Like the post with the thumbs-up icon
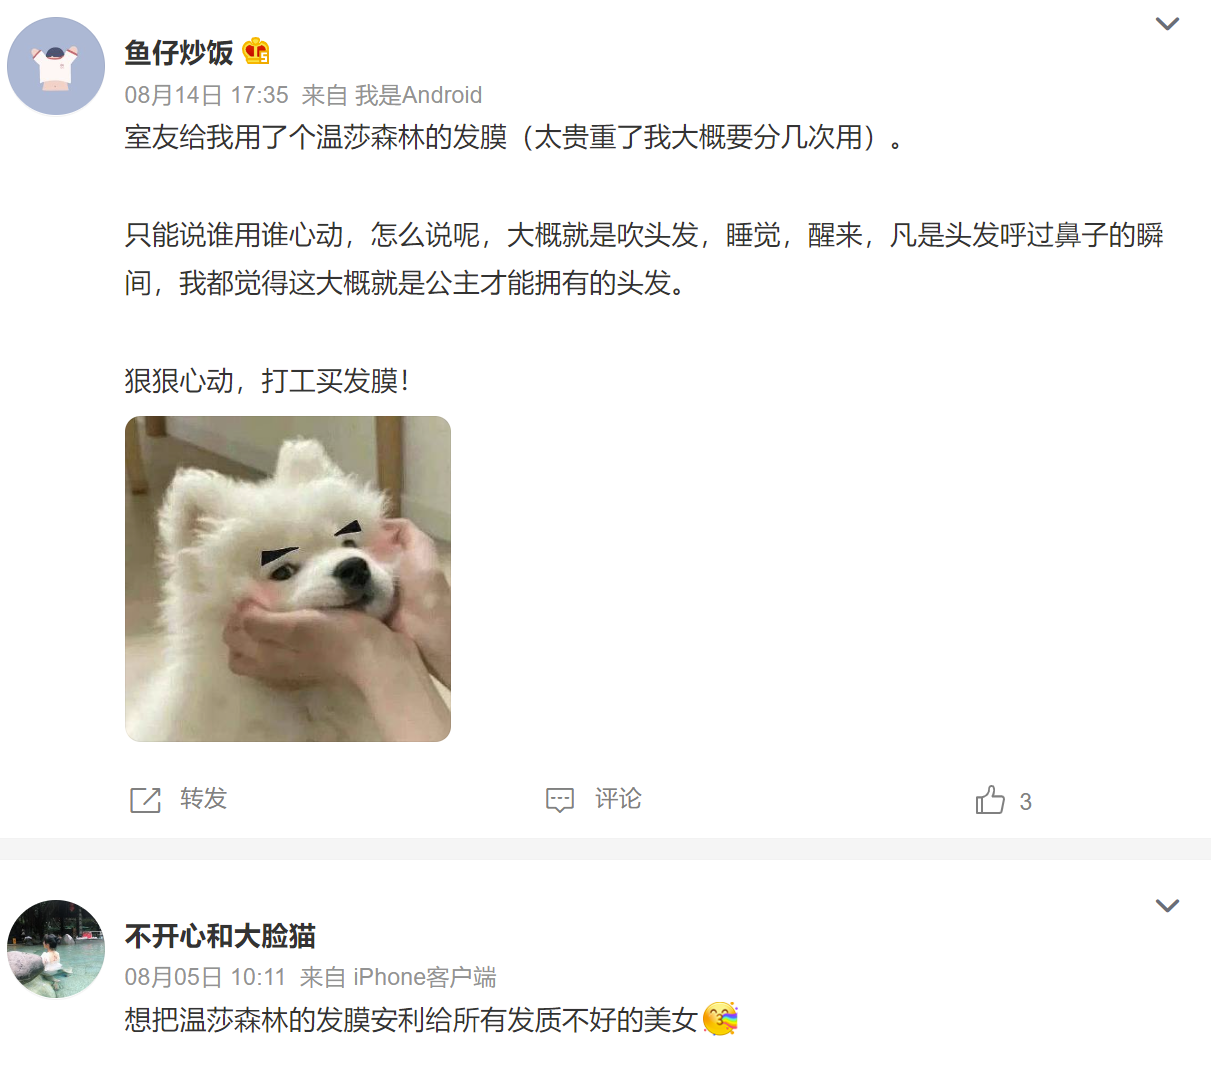This screenshot has height=1072, width=1211. click(990, 800)
